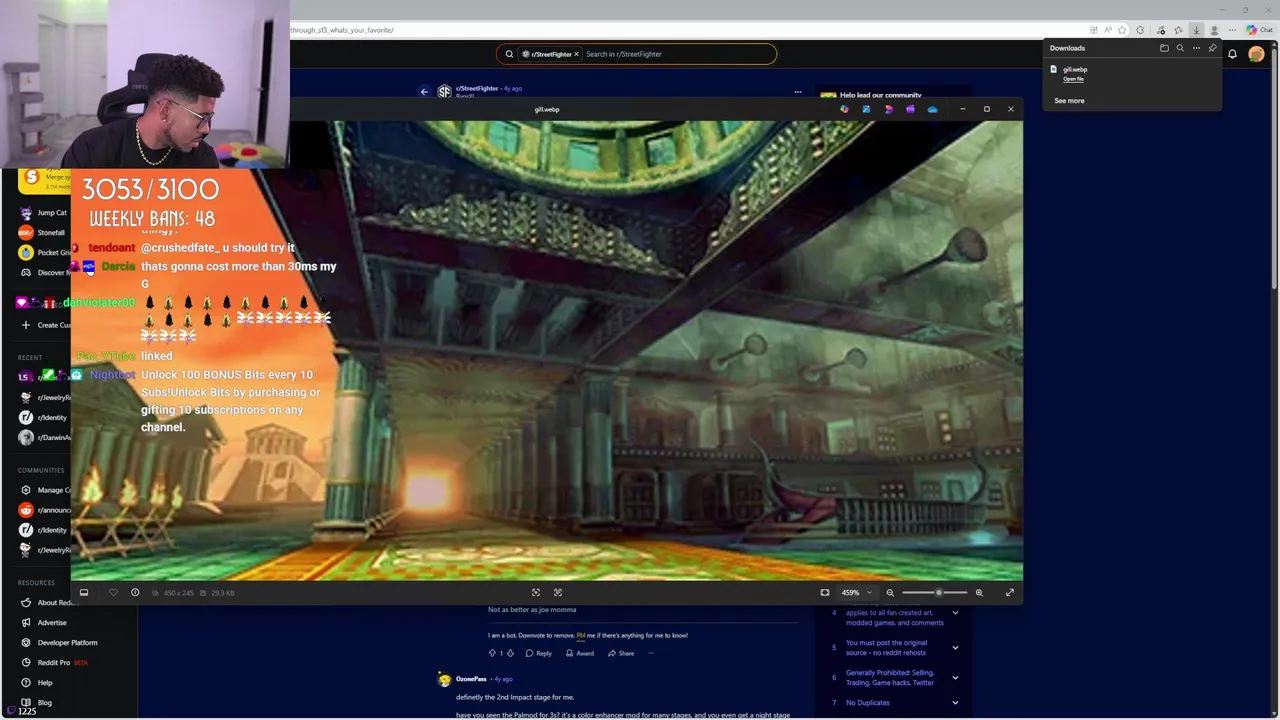Award the bot comment

(x=580, y=653)
